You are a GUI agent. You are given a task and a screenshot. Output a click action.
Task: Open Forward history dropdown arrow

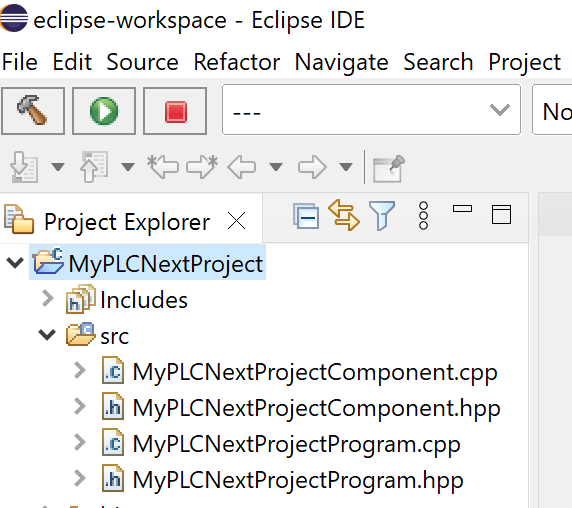pos(346,167)
